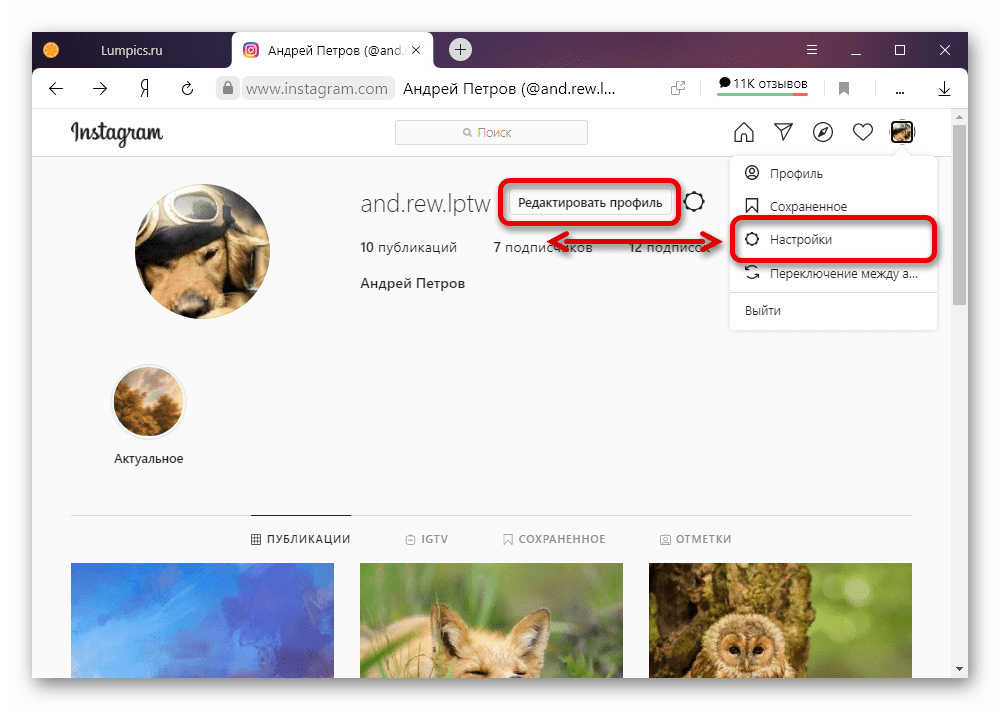Open Instagram home feed icon

coord(744,132)
